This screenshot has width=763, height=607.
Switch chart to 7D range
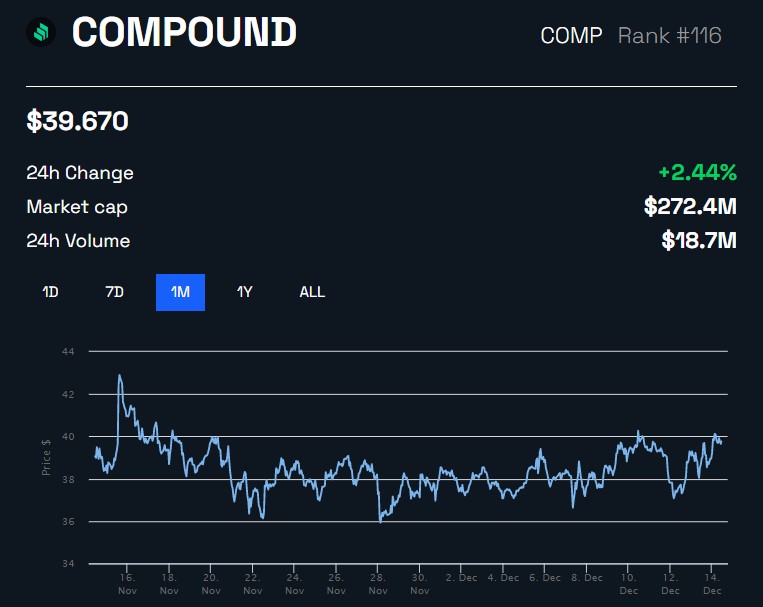tap(114, 292)
